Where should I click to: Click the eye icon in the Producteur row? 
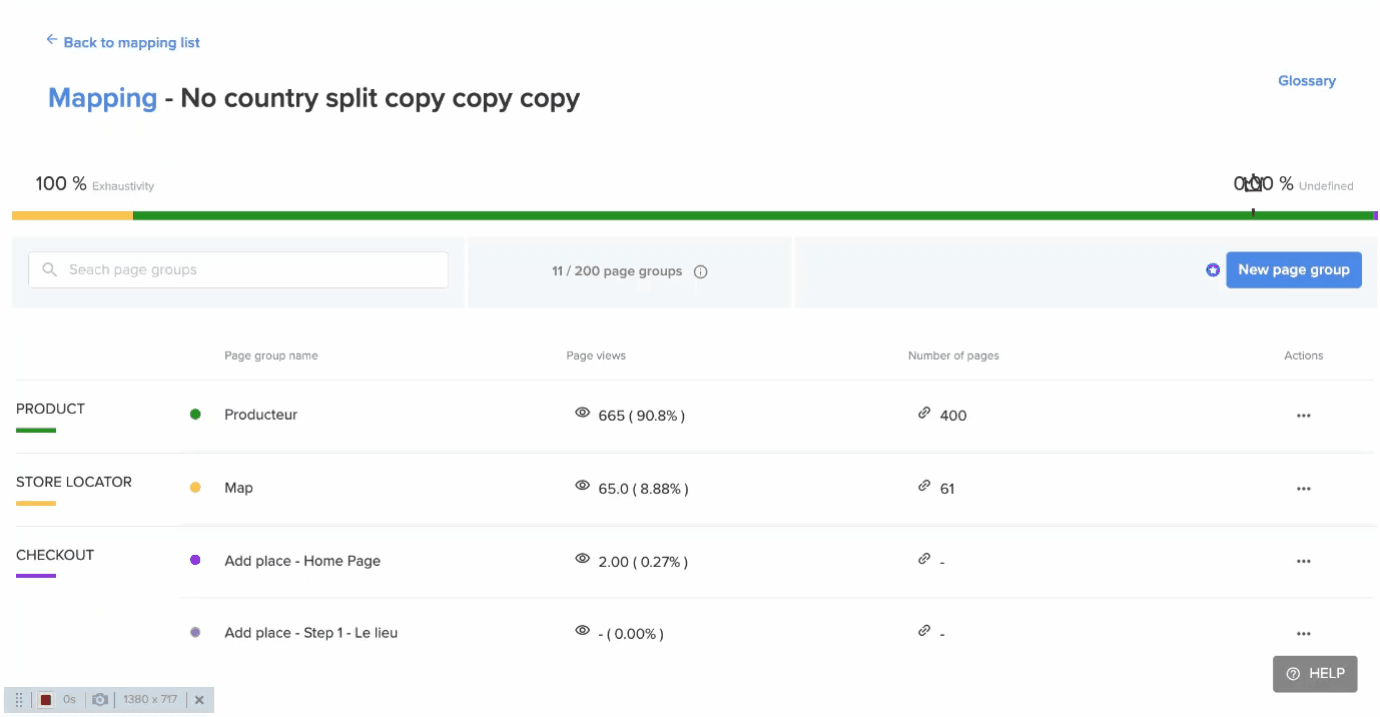point(583,413)
